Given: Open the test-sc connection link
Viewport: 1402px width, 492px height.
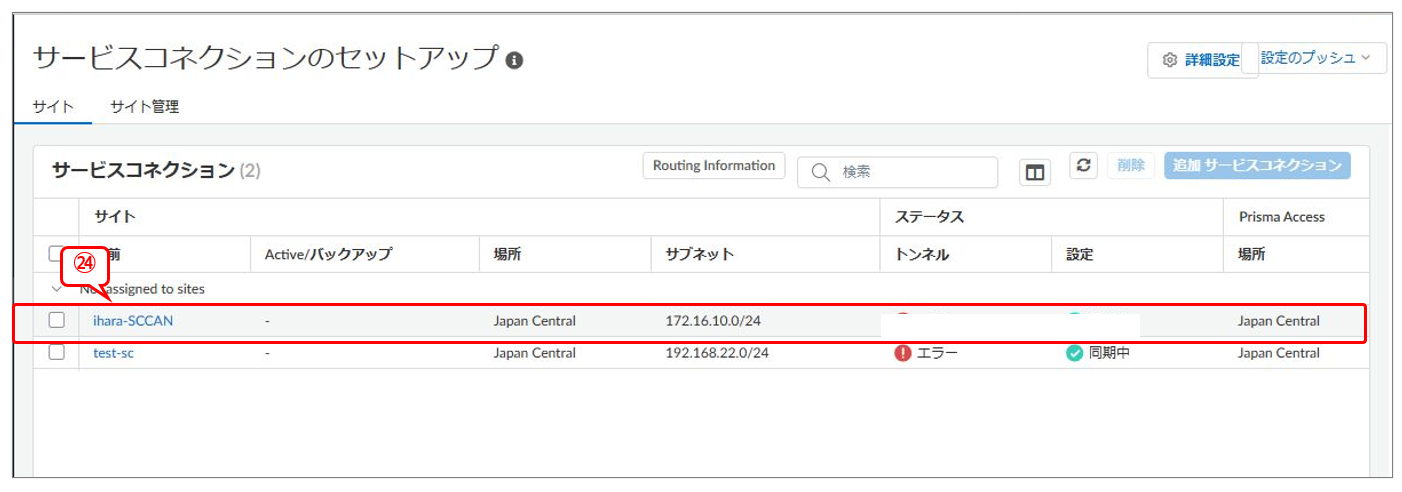Looking at the screenshot, I should pos(113,353).
